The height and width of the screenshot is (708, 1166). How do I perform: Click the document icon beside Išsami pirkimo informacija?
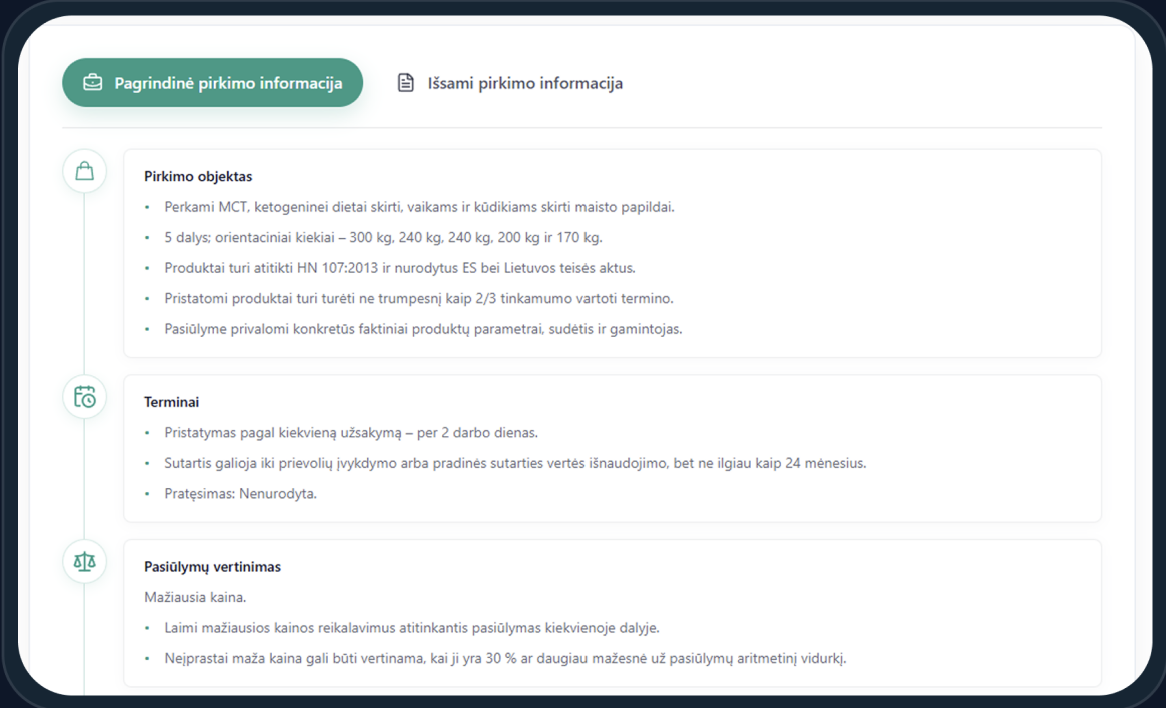pyautogui.click(x=405, y=83)
